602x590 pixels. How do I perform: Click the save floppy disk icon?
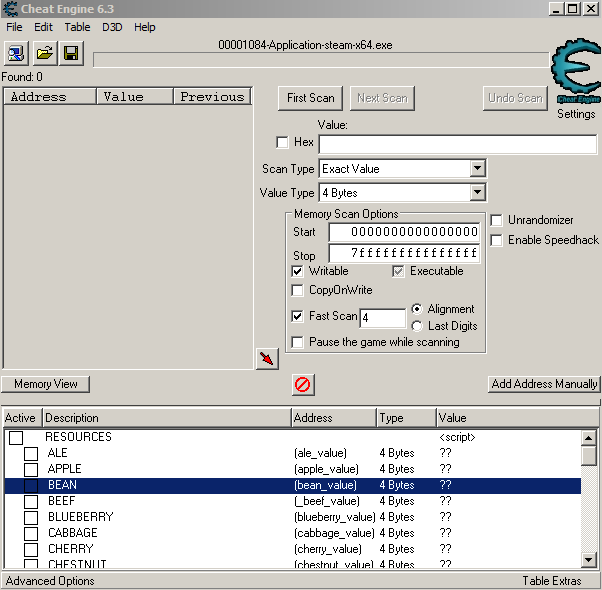pos(71,53)
